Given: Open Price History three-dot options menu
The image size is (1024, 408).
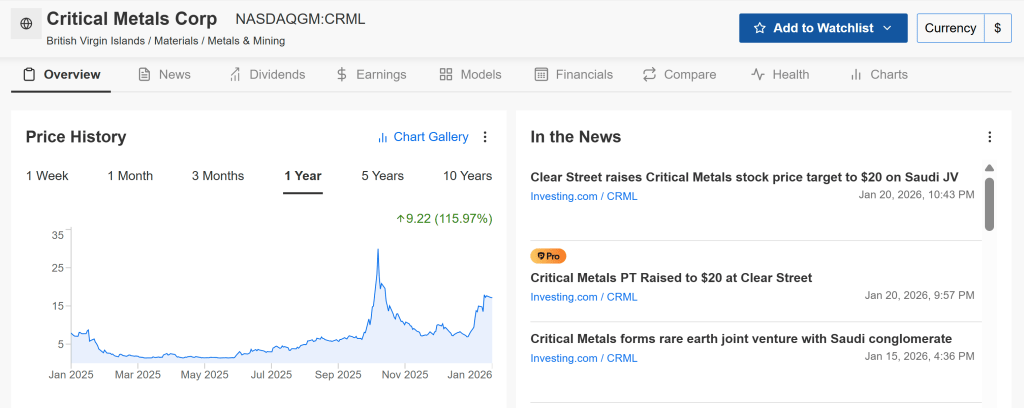Looking at the screenshot, I should pyautogui.click(x=485, y=137).
